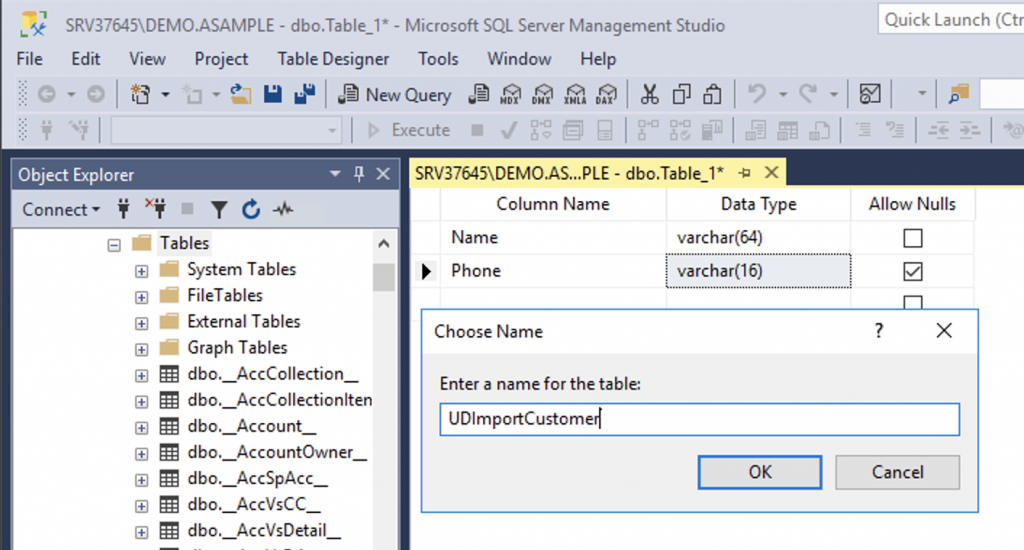Expand the Graph Tables folder

tap(141, 349)
